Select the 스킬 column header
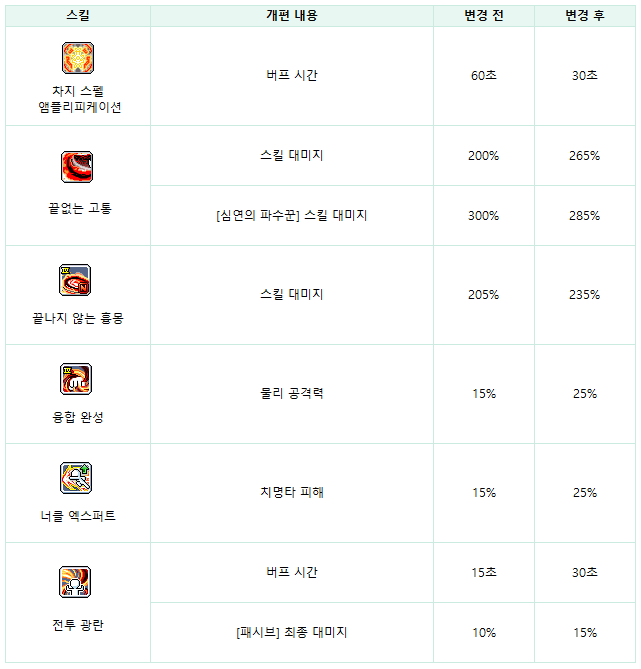This screenshot has width=641, height=669. pyautogui.click(x=78, y=16)
